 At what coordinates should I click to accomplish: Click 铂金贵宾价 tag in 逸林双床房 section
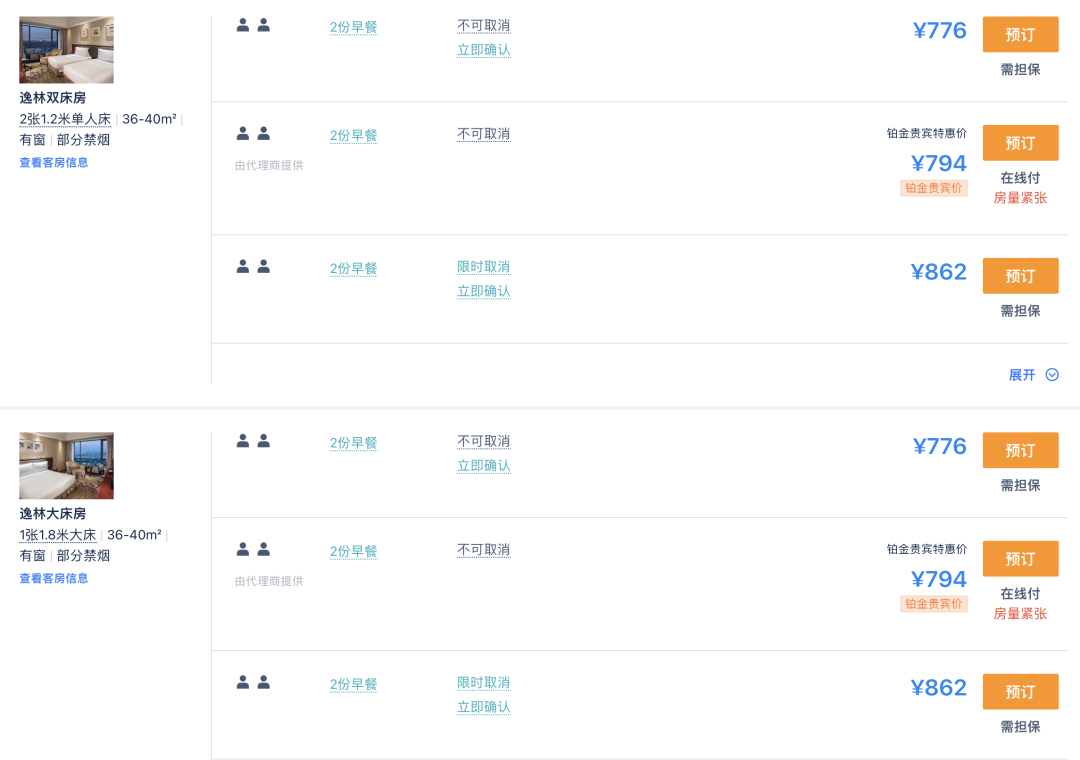pyautogui.click(x=934, y=188)
